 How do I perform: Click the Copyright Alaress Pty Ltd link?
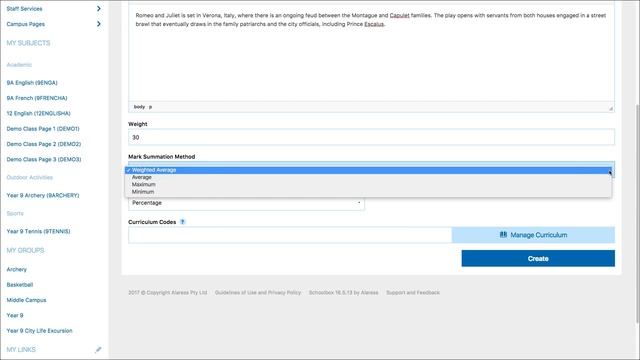168,293
